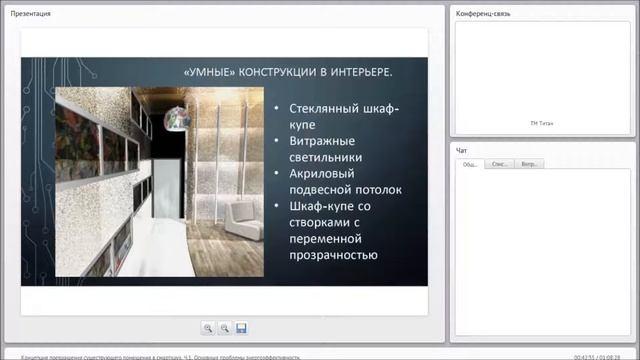Zoom out on the presentation slide

click(x=224, y=328)
